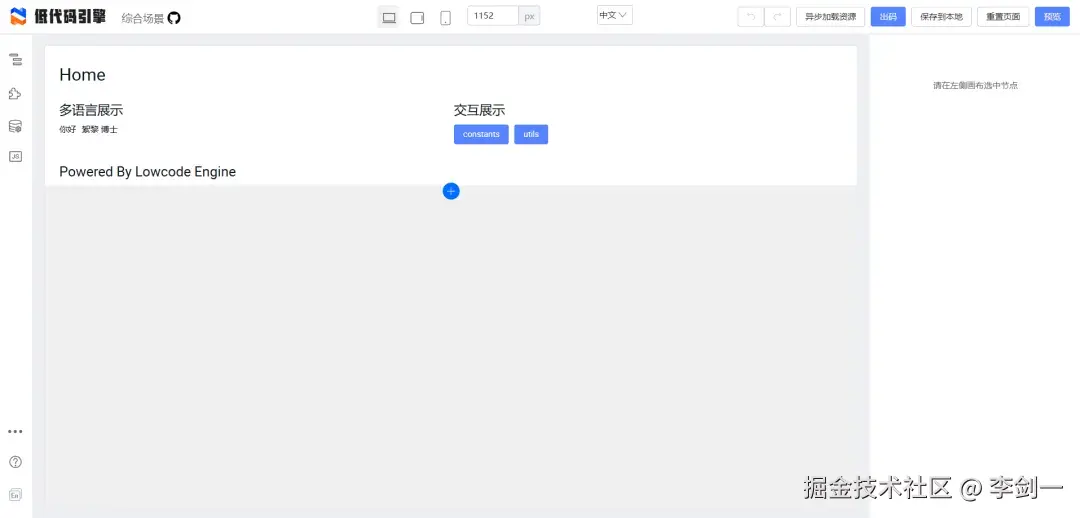Click the three-dots more icon in sidebar
The image size is (1080, 518).
tap(15, 432)
